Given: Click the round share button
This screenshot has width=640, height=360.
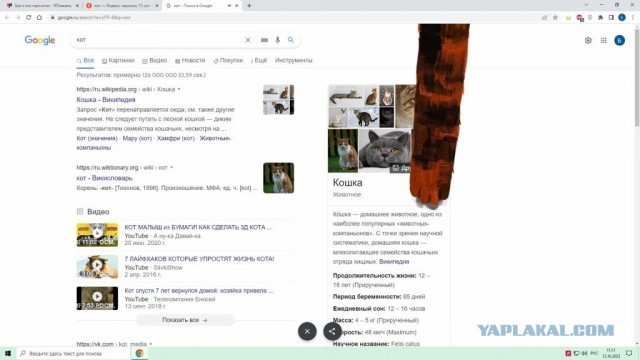Looking at the screenshot, I should click(x=332, y=331).
